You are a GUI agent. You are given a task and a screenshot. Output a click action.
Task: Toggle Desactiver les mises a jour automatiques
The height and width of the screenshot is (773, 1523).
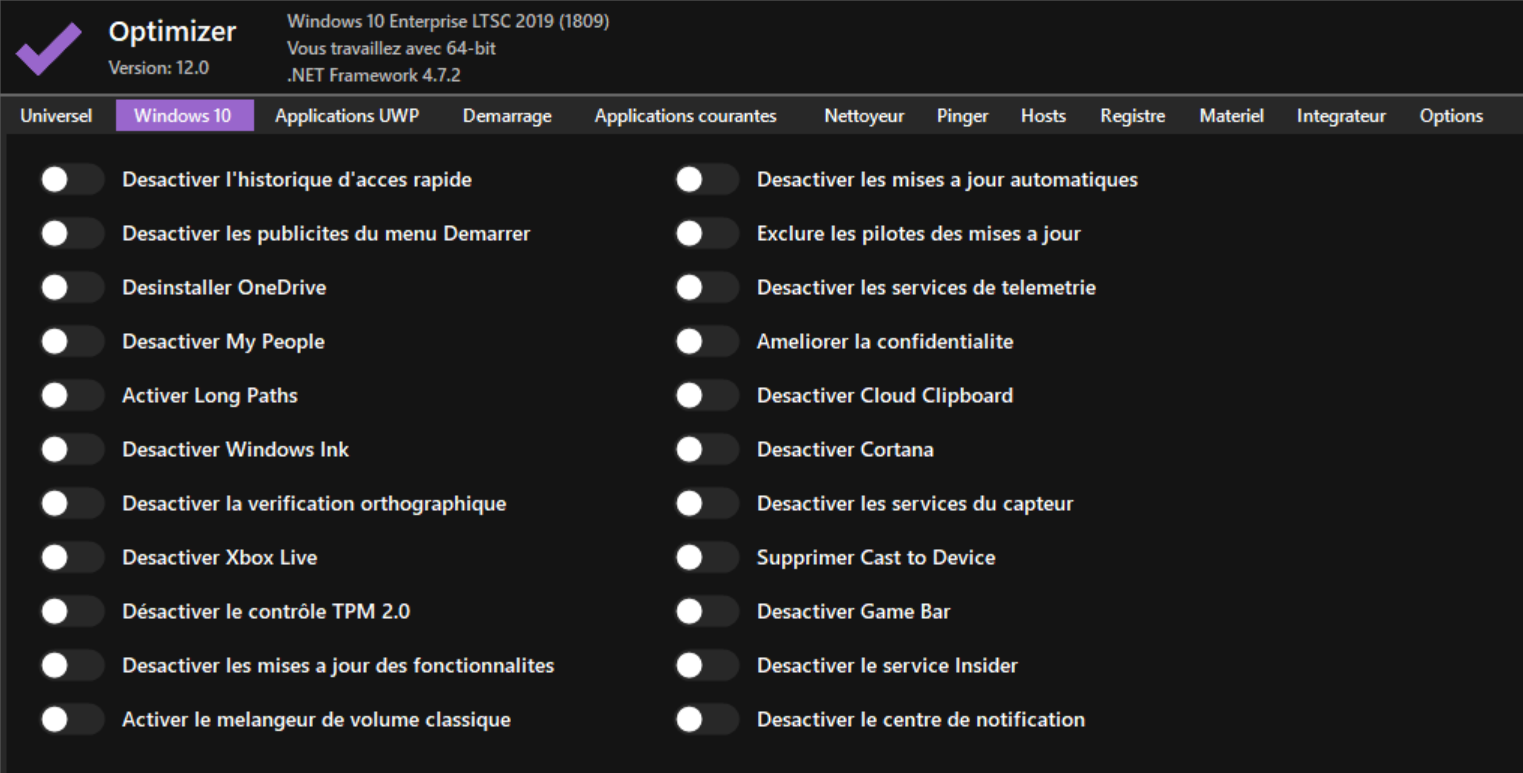point(706,180)
